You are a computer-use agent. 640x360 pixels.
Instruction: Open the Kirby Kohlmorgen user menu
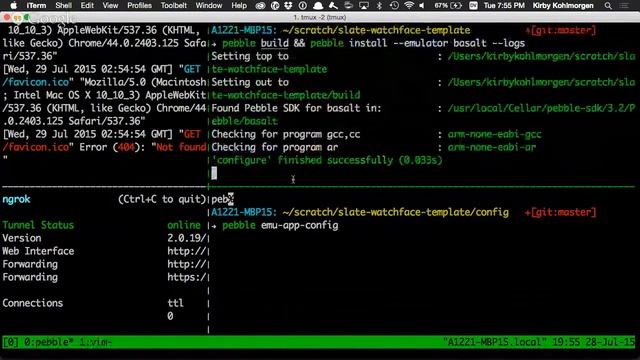click(x=563, y=5)
